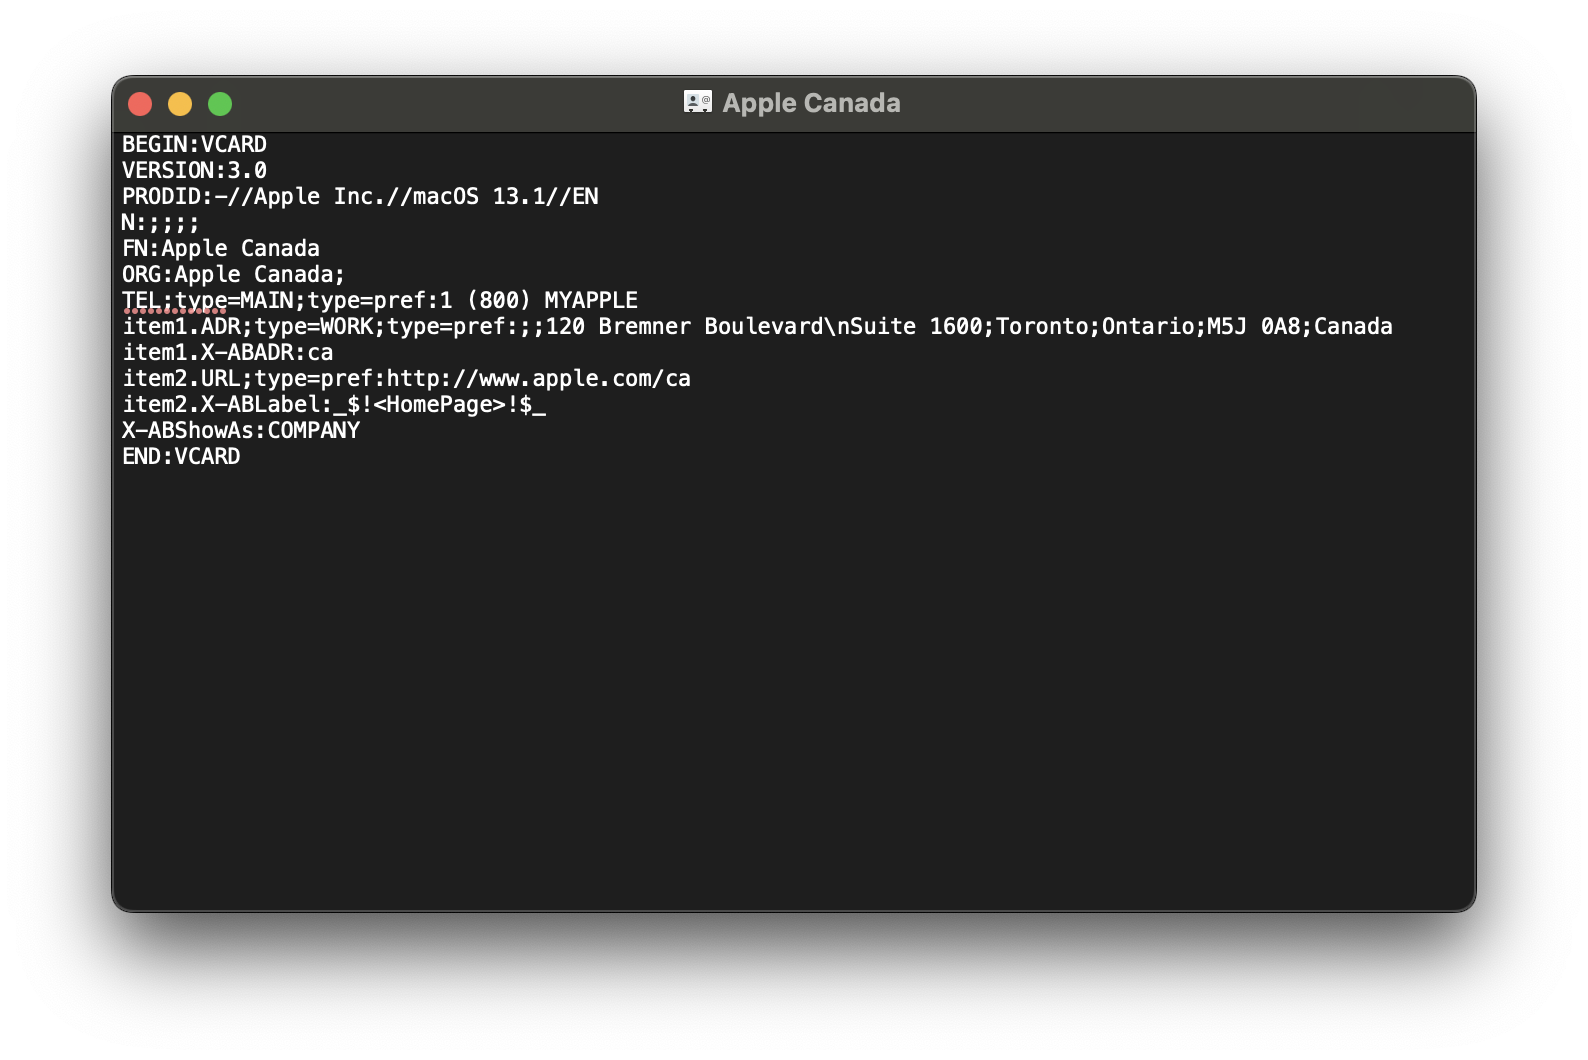Place cursor on the N:;;;; line
Screen dimensions: 1588x1060
coord(160,223)
